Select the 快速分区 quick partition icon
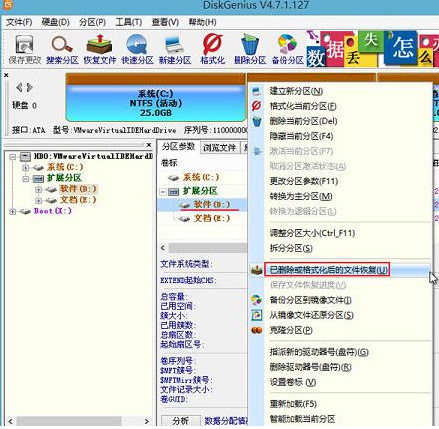This screenshot has height=429, width=439. 137,49
